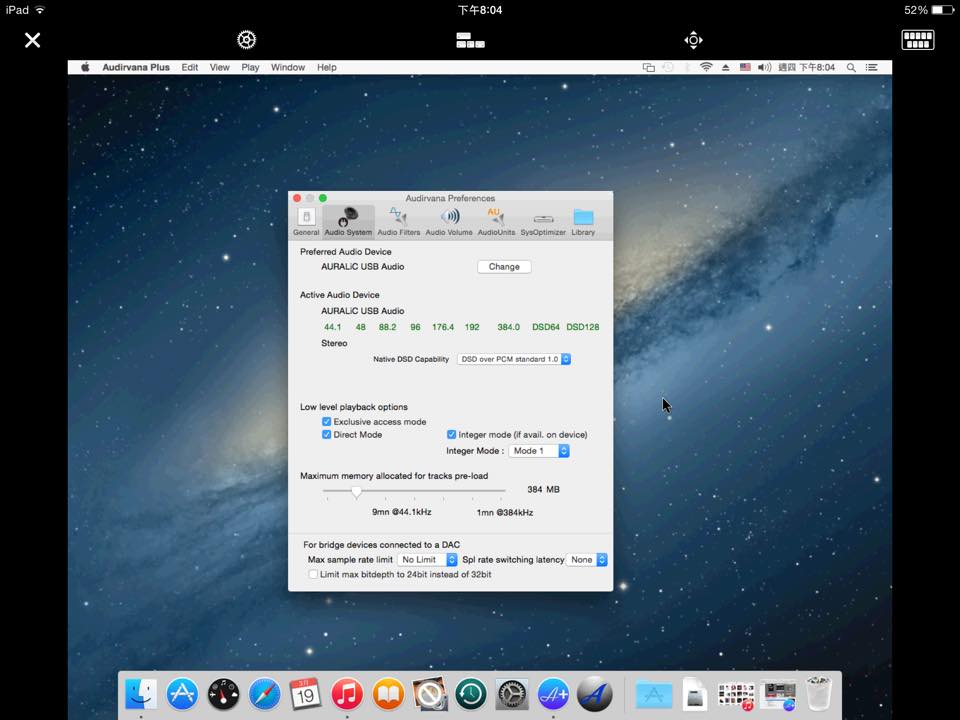Open the remote app settings gear
The image size is (960, 720).
tap(246, 40)
